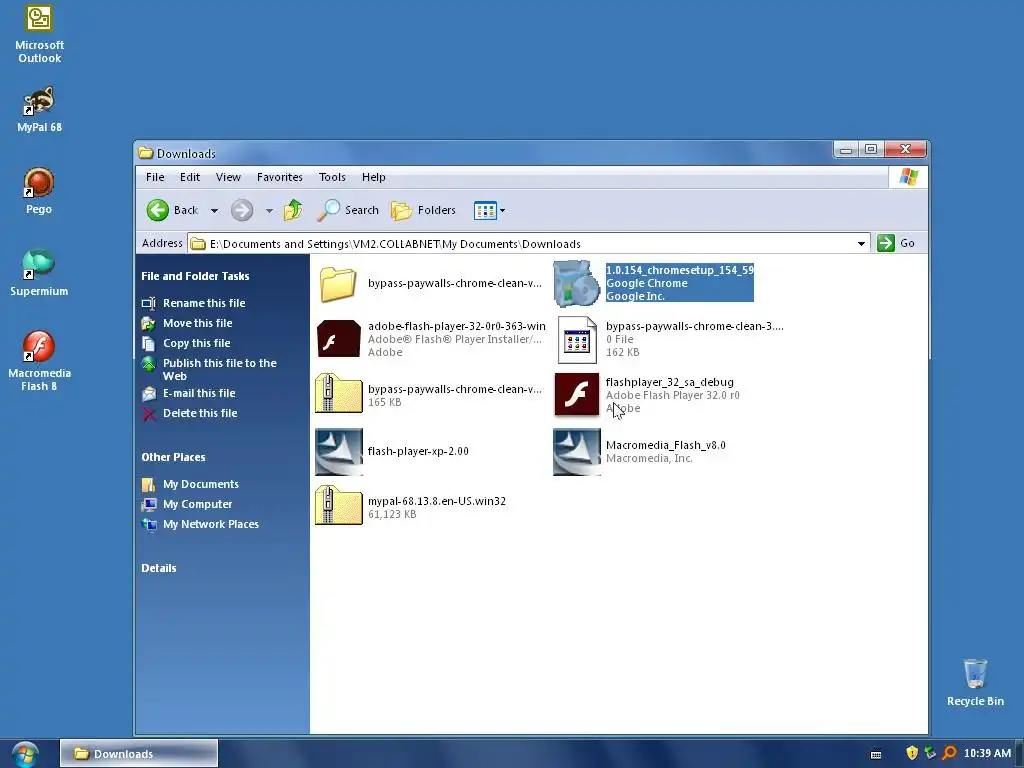The image size is (1024, 768).
Task: Go up one folder level
Action: tap(293, 210)
